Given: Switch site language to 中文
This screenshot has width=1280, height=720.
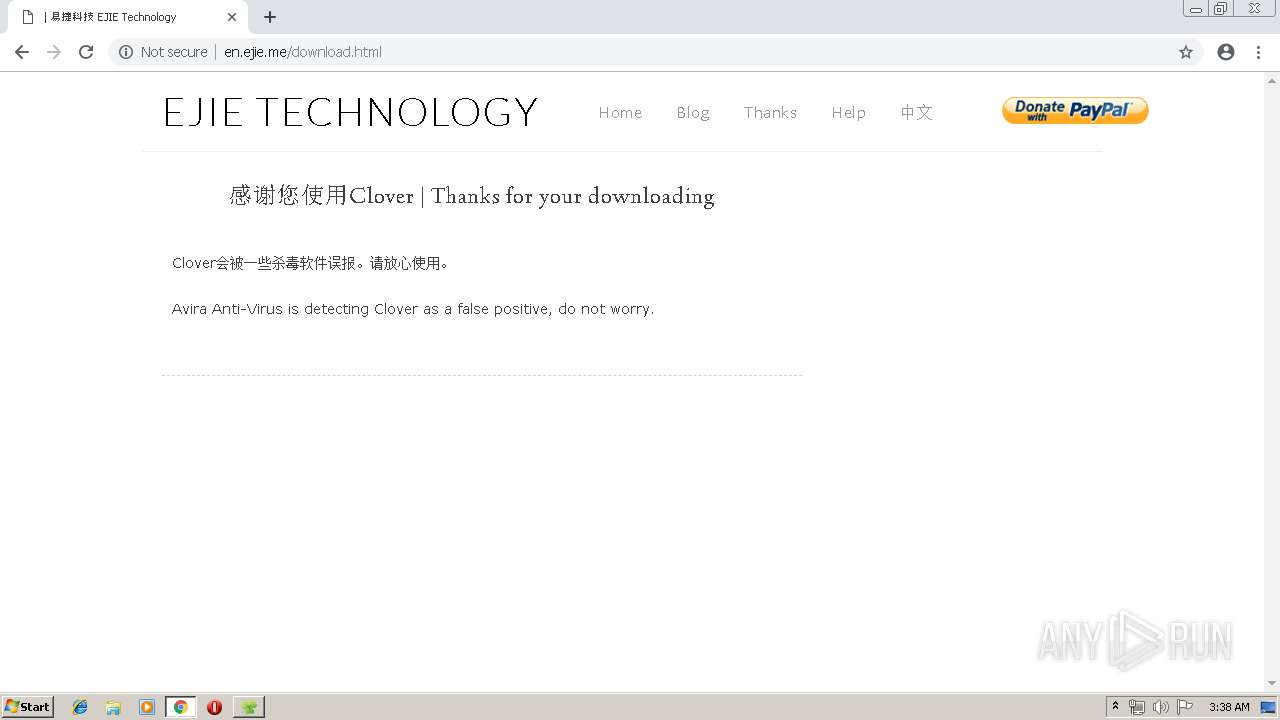Looking at the screenshot, I should [x=916, y=112].
